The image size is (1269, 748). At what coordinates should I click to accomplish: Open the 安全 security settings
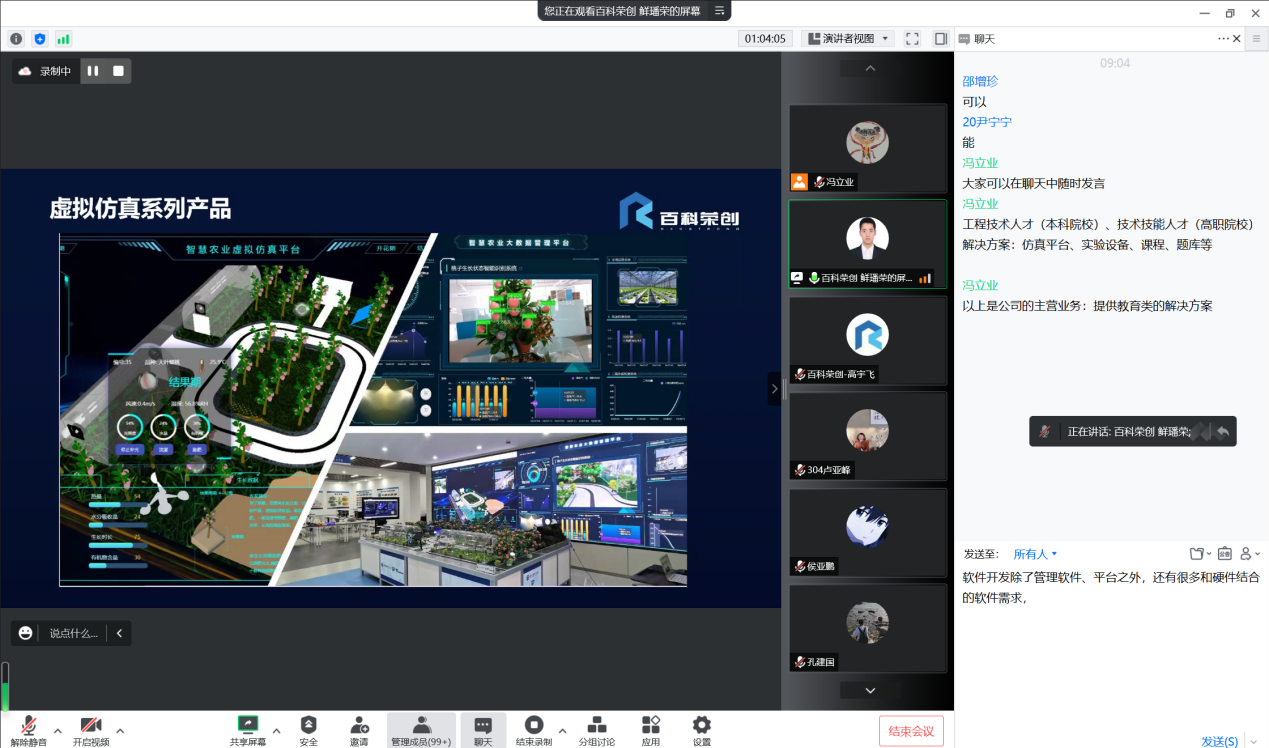(x=309, y=730)
